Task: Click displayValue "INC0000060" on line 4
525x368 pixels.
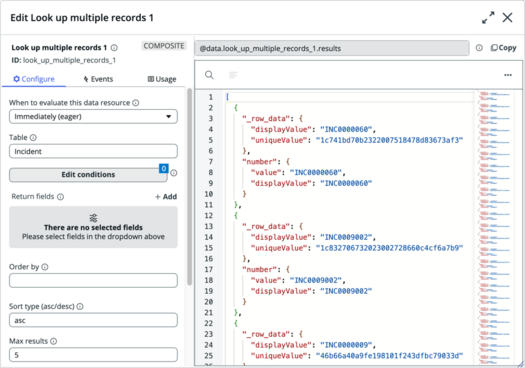Action: [x=346, y=129]
